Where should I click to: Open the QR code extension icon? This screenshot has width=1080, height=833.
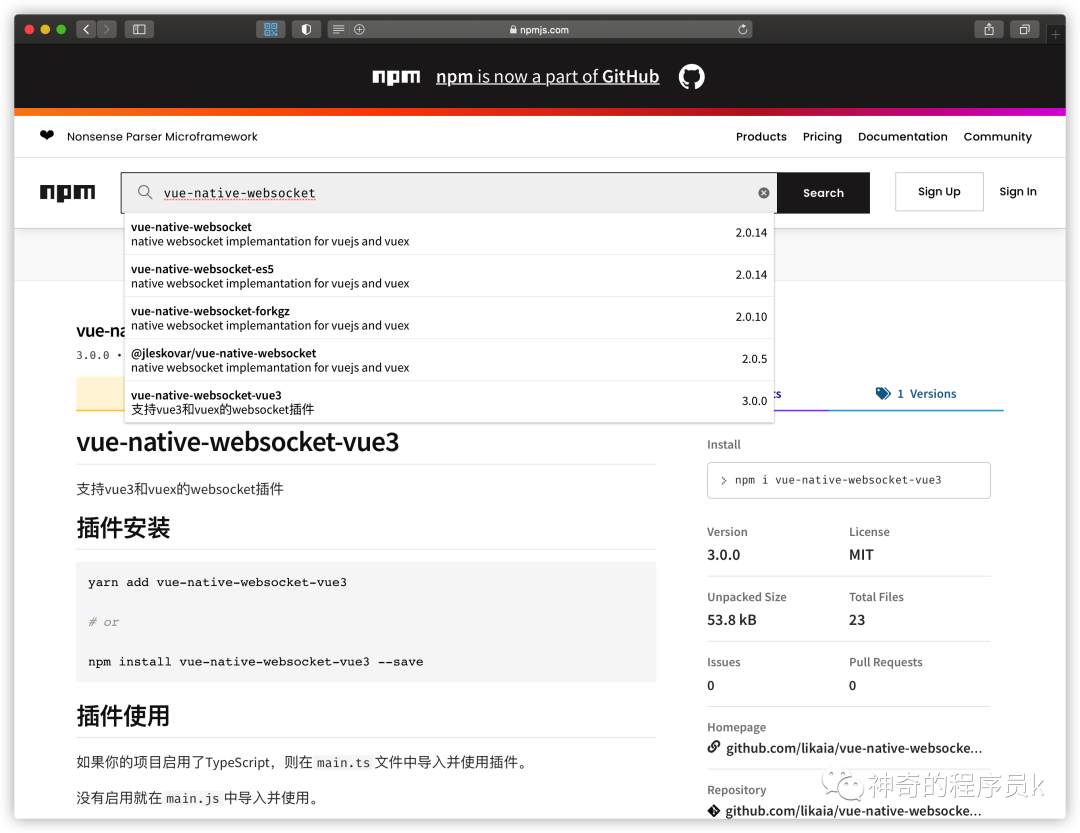click(271, 29)
